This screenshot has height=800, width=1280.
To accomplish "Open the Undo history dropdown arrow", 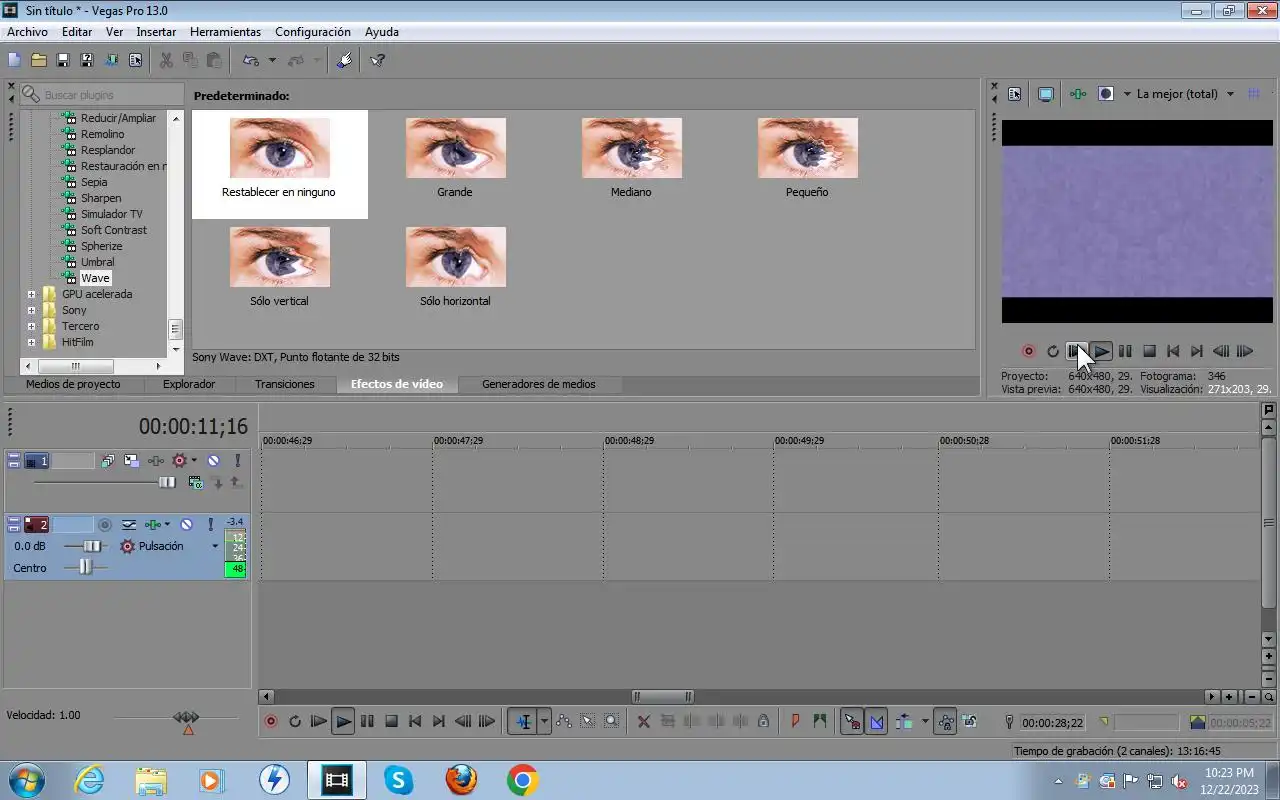I will (272, 60).
